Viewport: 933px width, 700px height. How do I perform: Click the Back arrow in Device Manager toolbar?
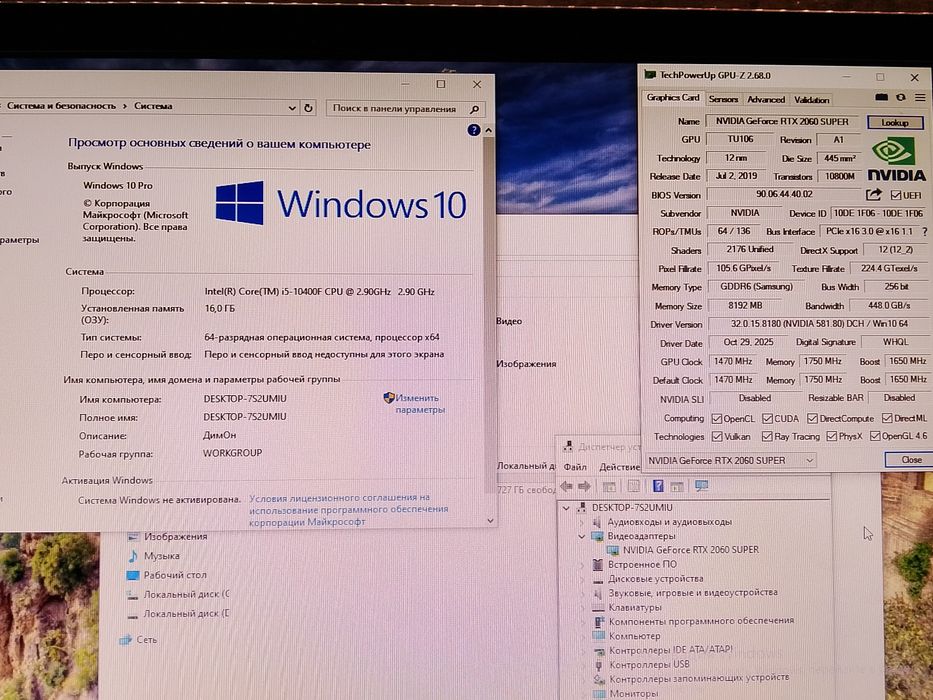tap(566, 486)
